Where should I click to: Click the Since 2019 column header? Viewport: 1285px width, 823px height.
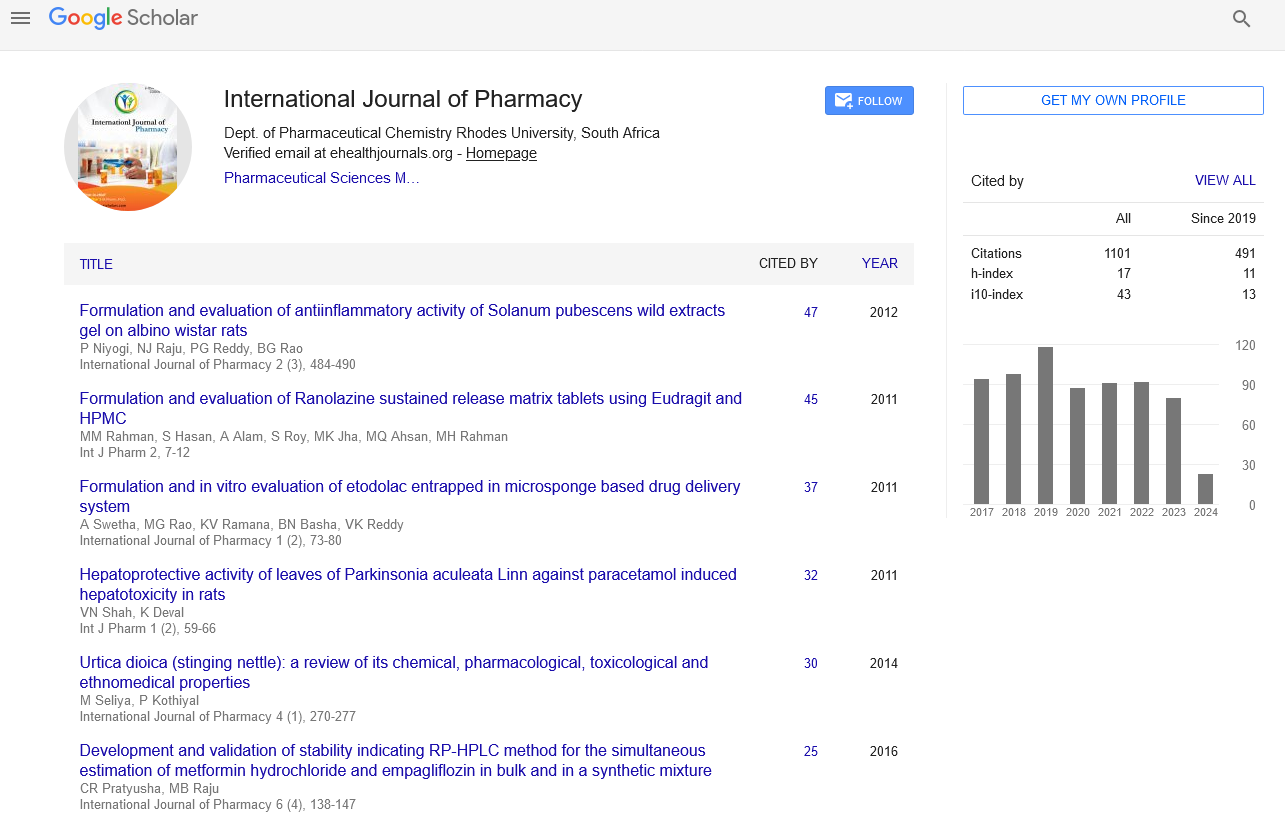coord(1223,218)
